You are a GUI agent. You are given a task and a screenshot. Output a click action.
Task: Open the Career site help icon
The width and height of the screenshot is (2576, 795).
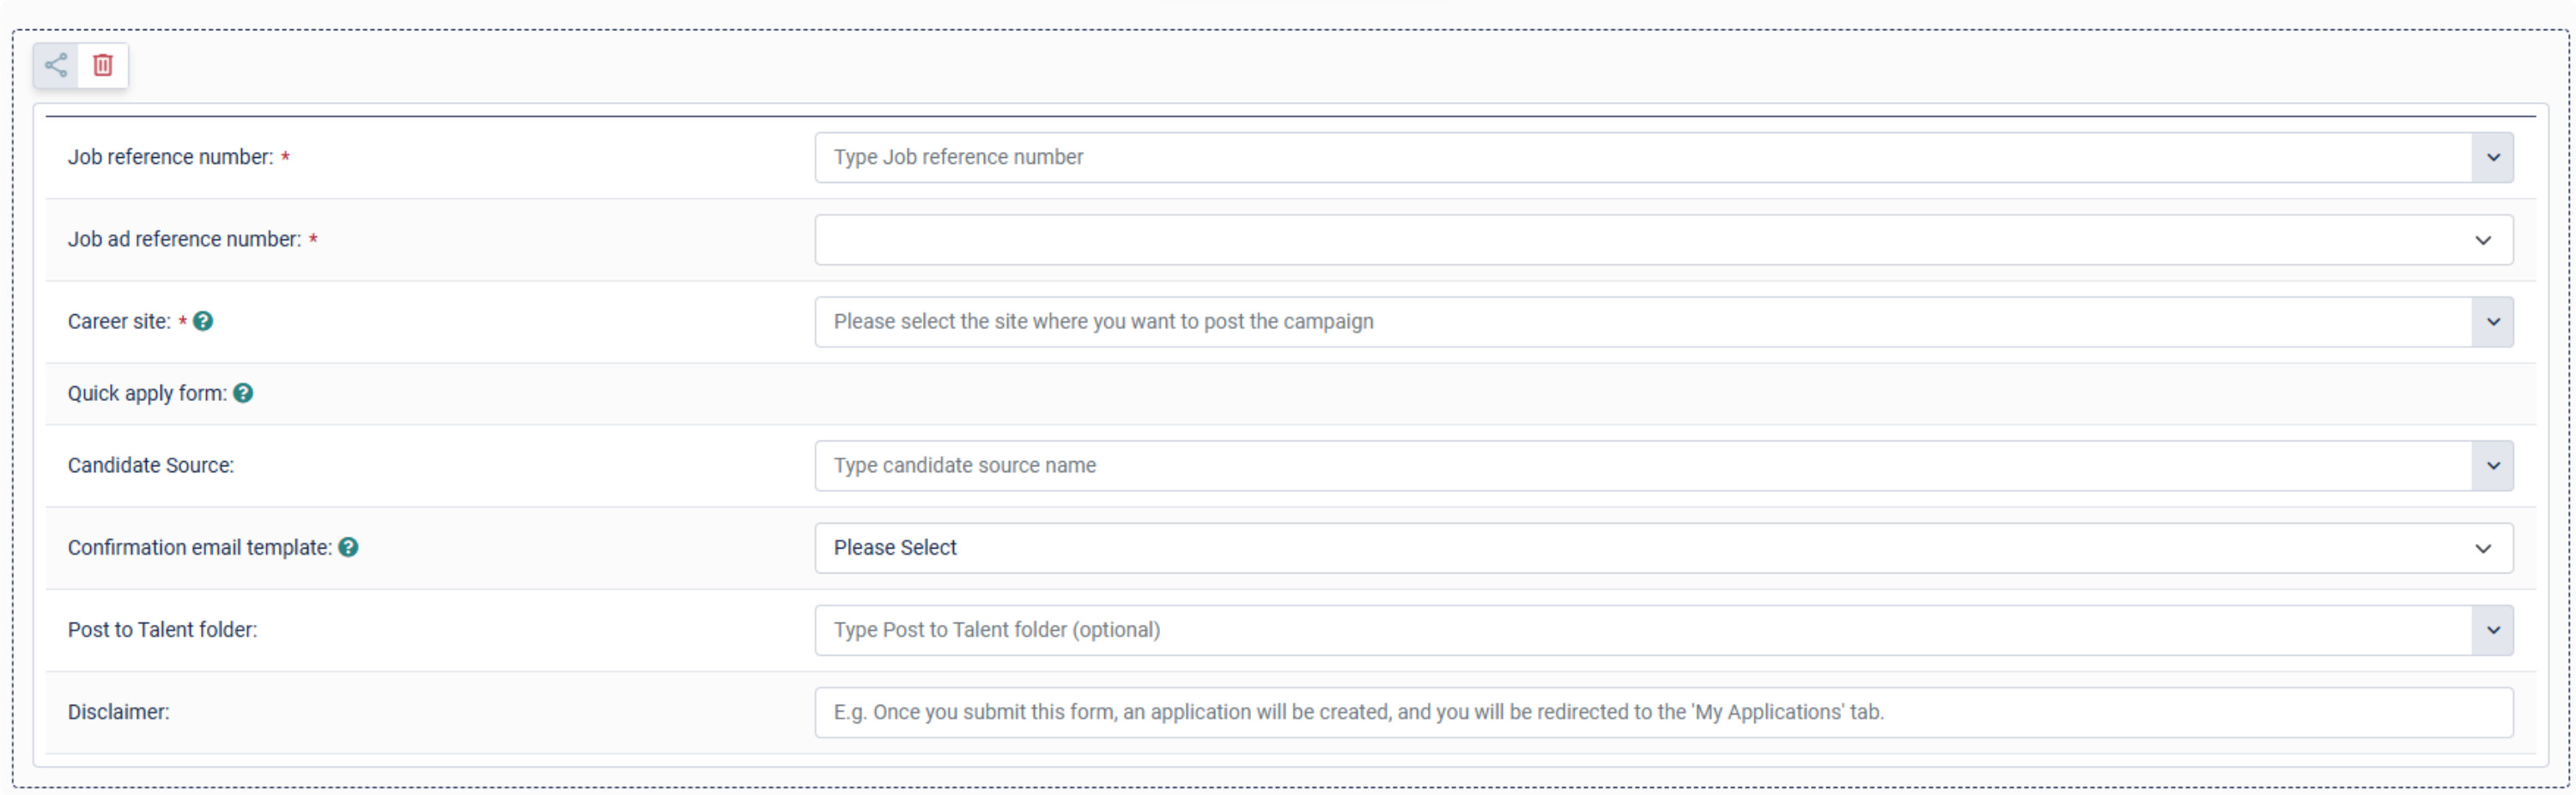coord(203,321)
